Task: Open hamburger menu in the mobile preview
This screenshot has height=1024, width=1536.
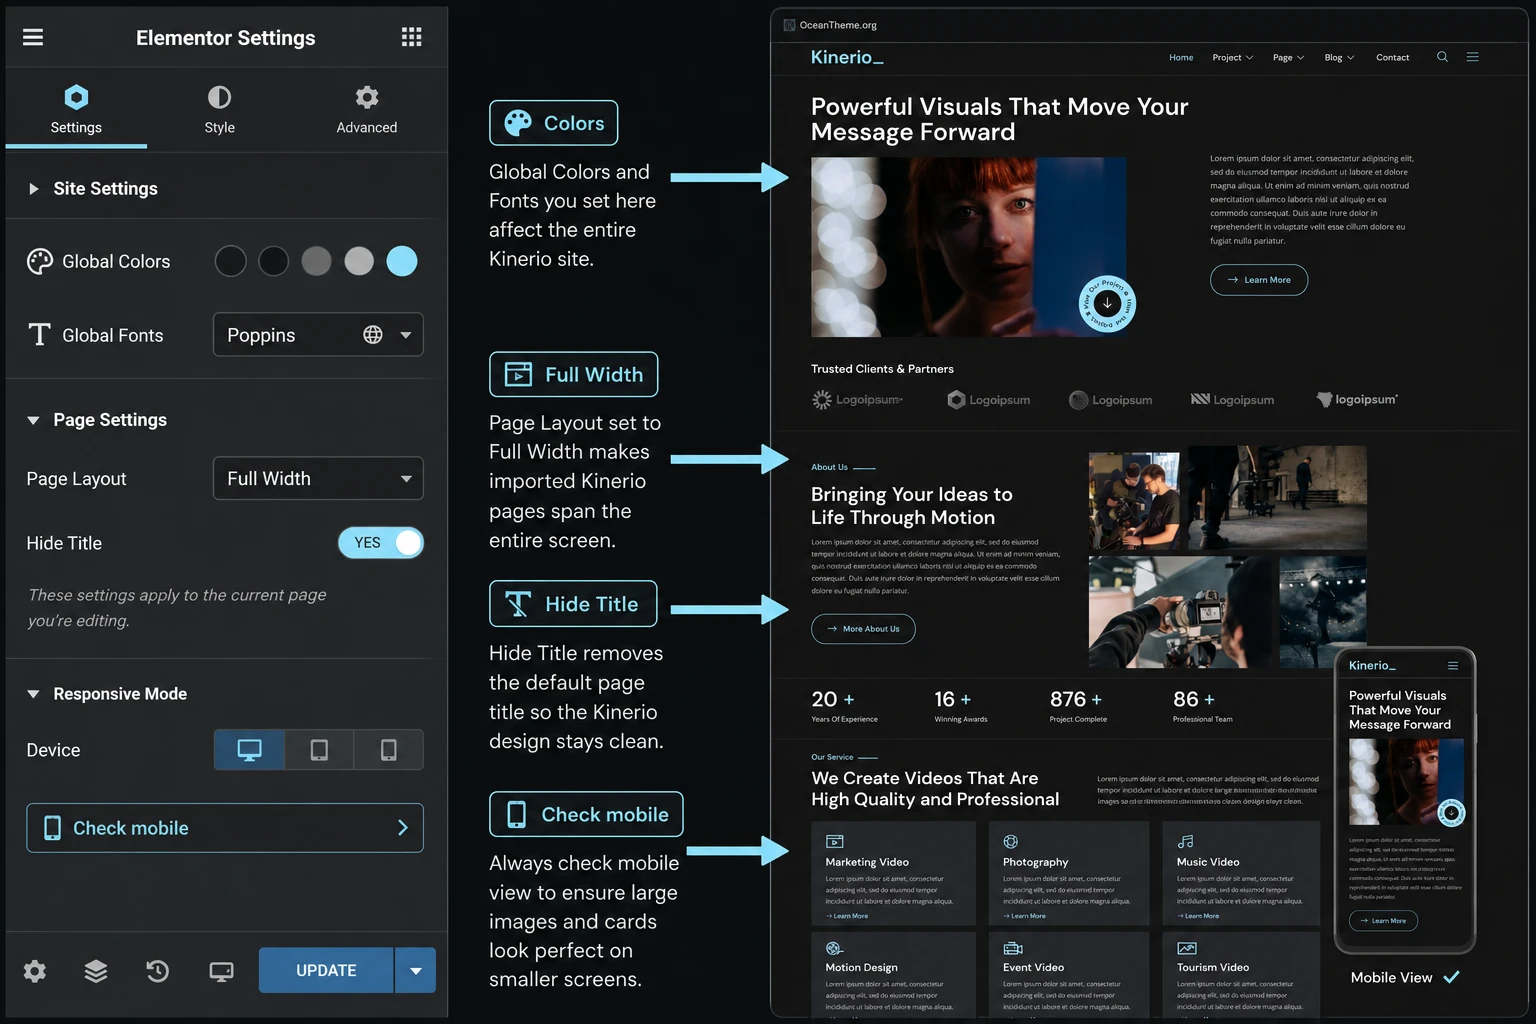Action: point(1453,666)
